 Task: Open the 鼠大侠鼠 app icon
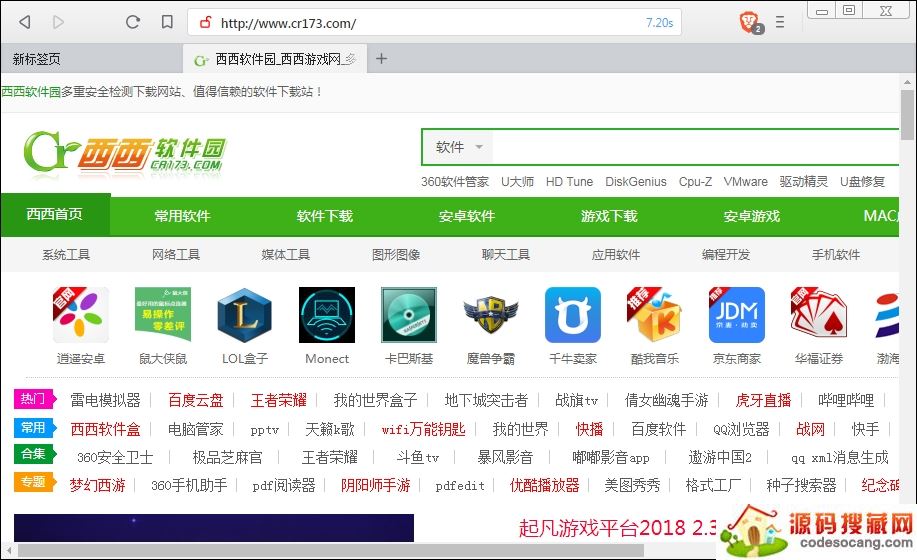click(163, 315)
